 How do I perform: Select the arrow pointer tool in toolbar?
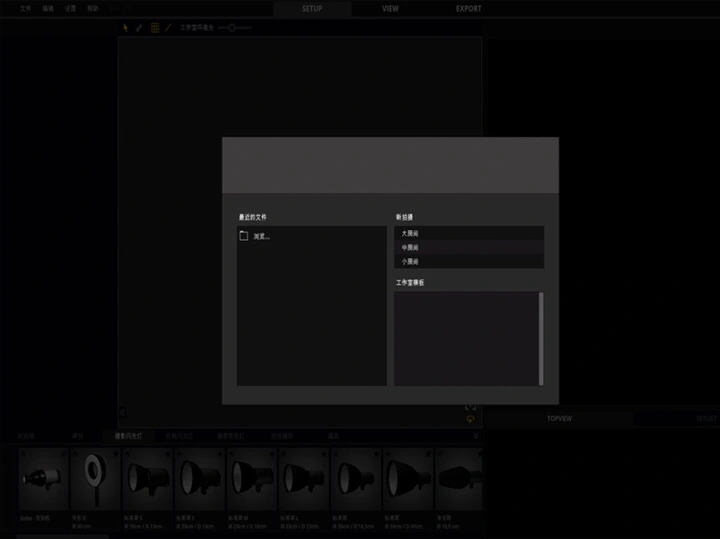pos(125,28)
